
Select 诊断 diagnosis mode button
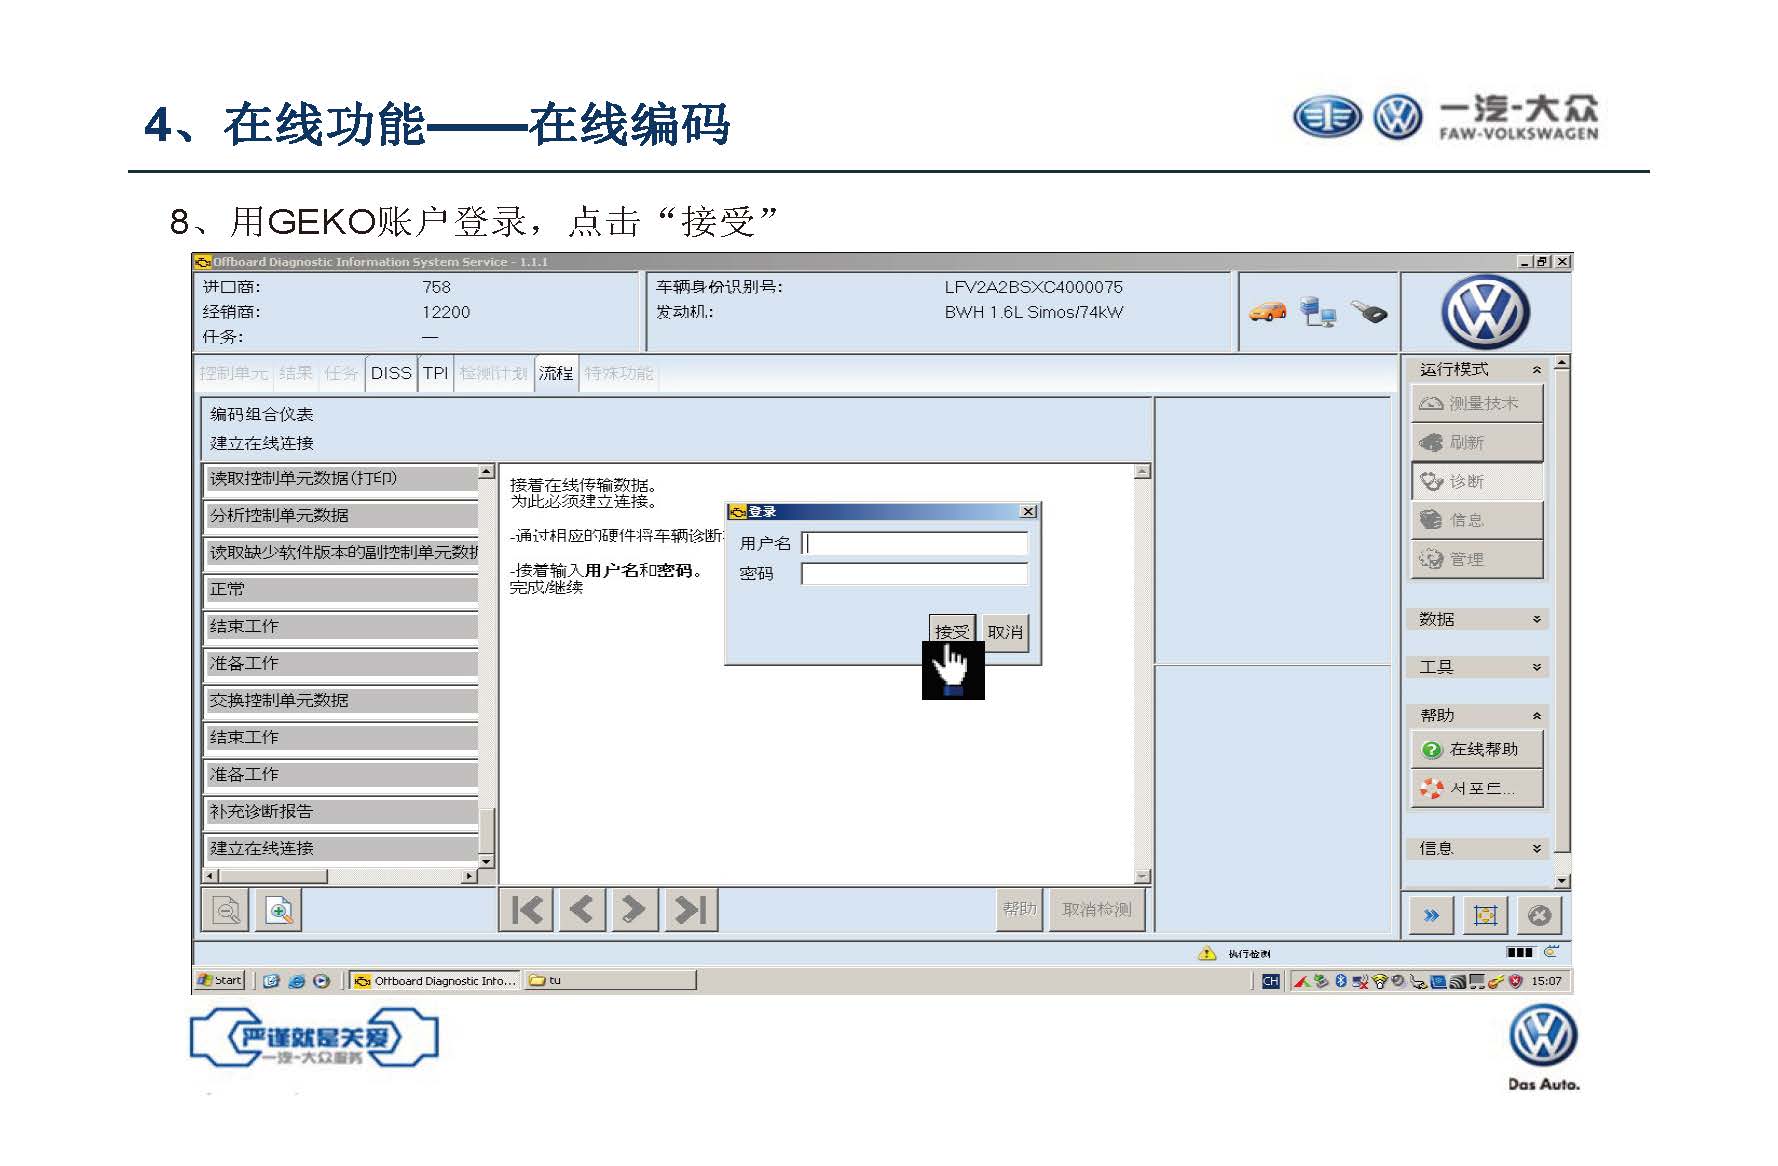point(1477,481)
